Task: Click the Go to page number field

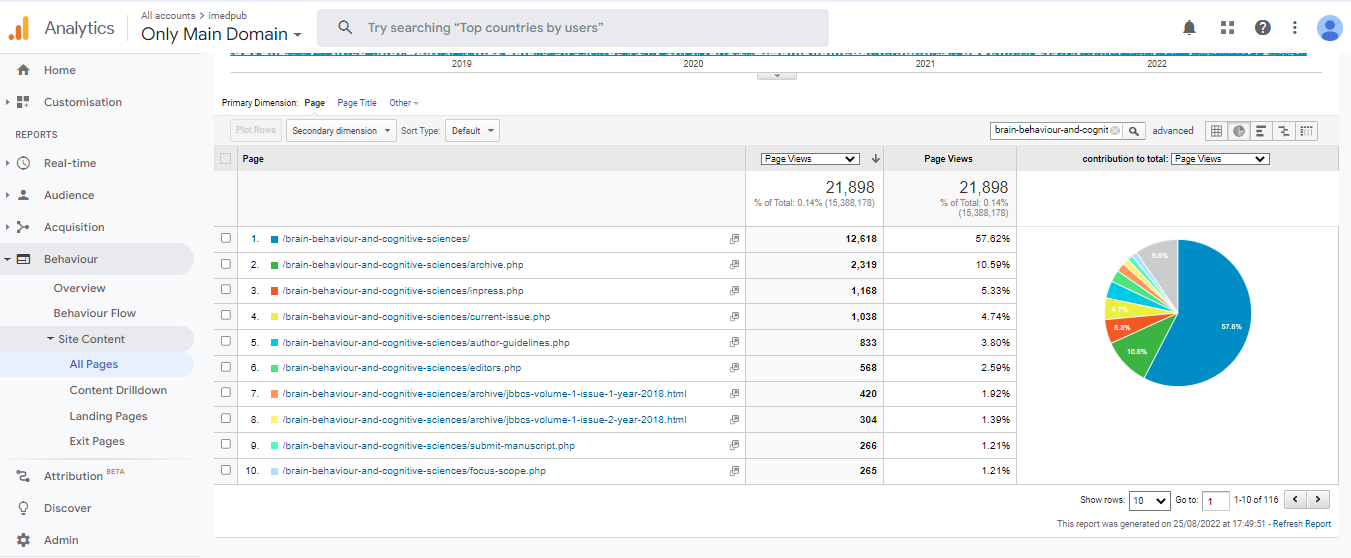Action: point(1215,500)
